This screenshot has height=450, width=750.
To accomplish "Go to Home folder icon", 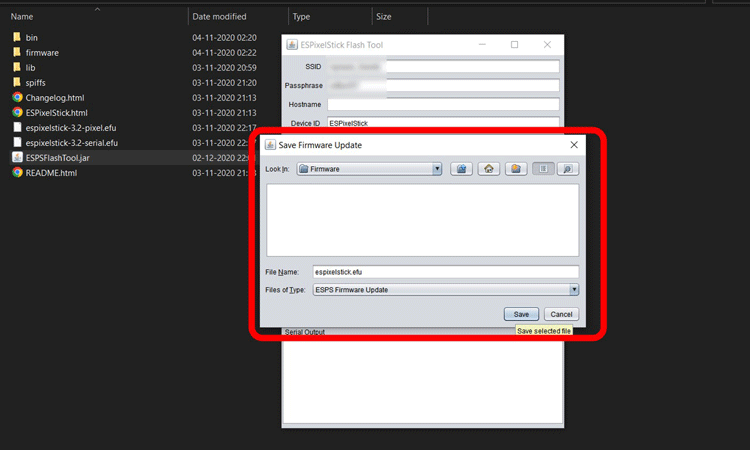I will tap(488, 169).
